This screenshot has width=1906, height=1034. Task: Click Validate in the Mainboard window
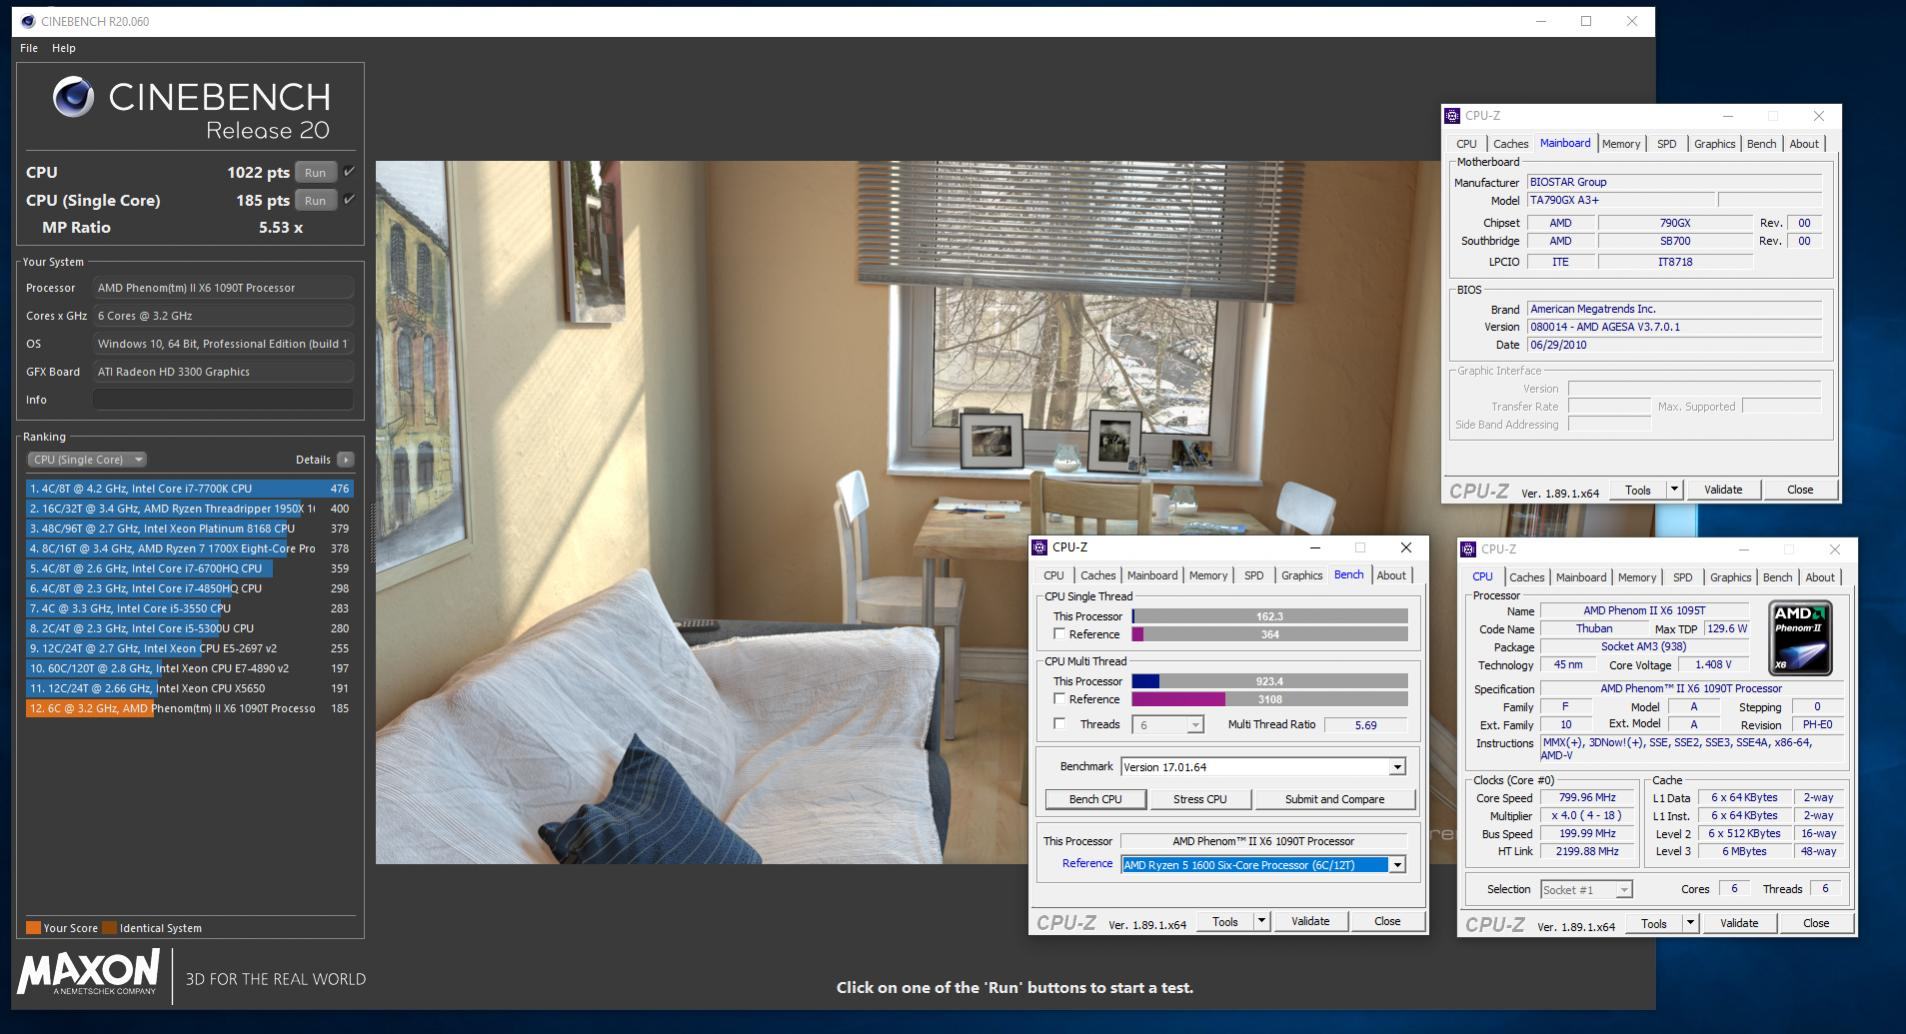pos(1723,489)
